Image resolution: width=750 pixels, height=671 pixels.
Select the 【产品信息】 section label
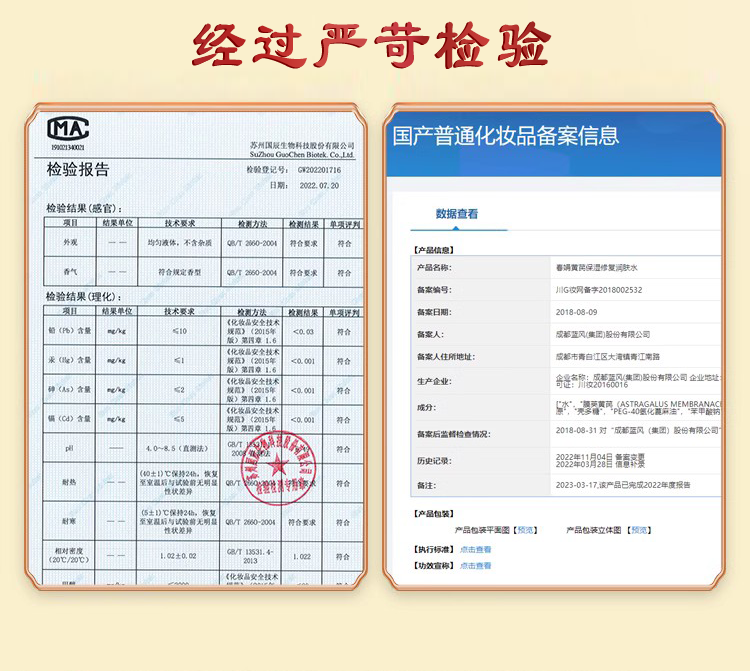click(434, 250)
